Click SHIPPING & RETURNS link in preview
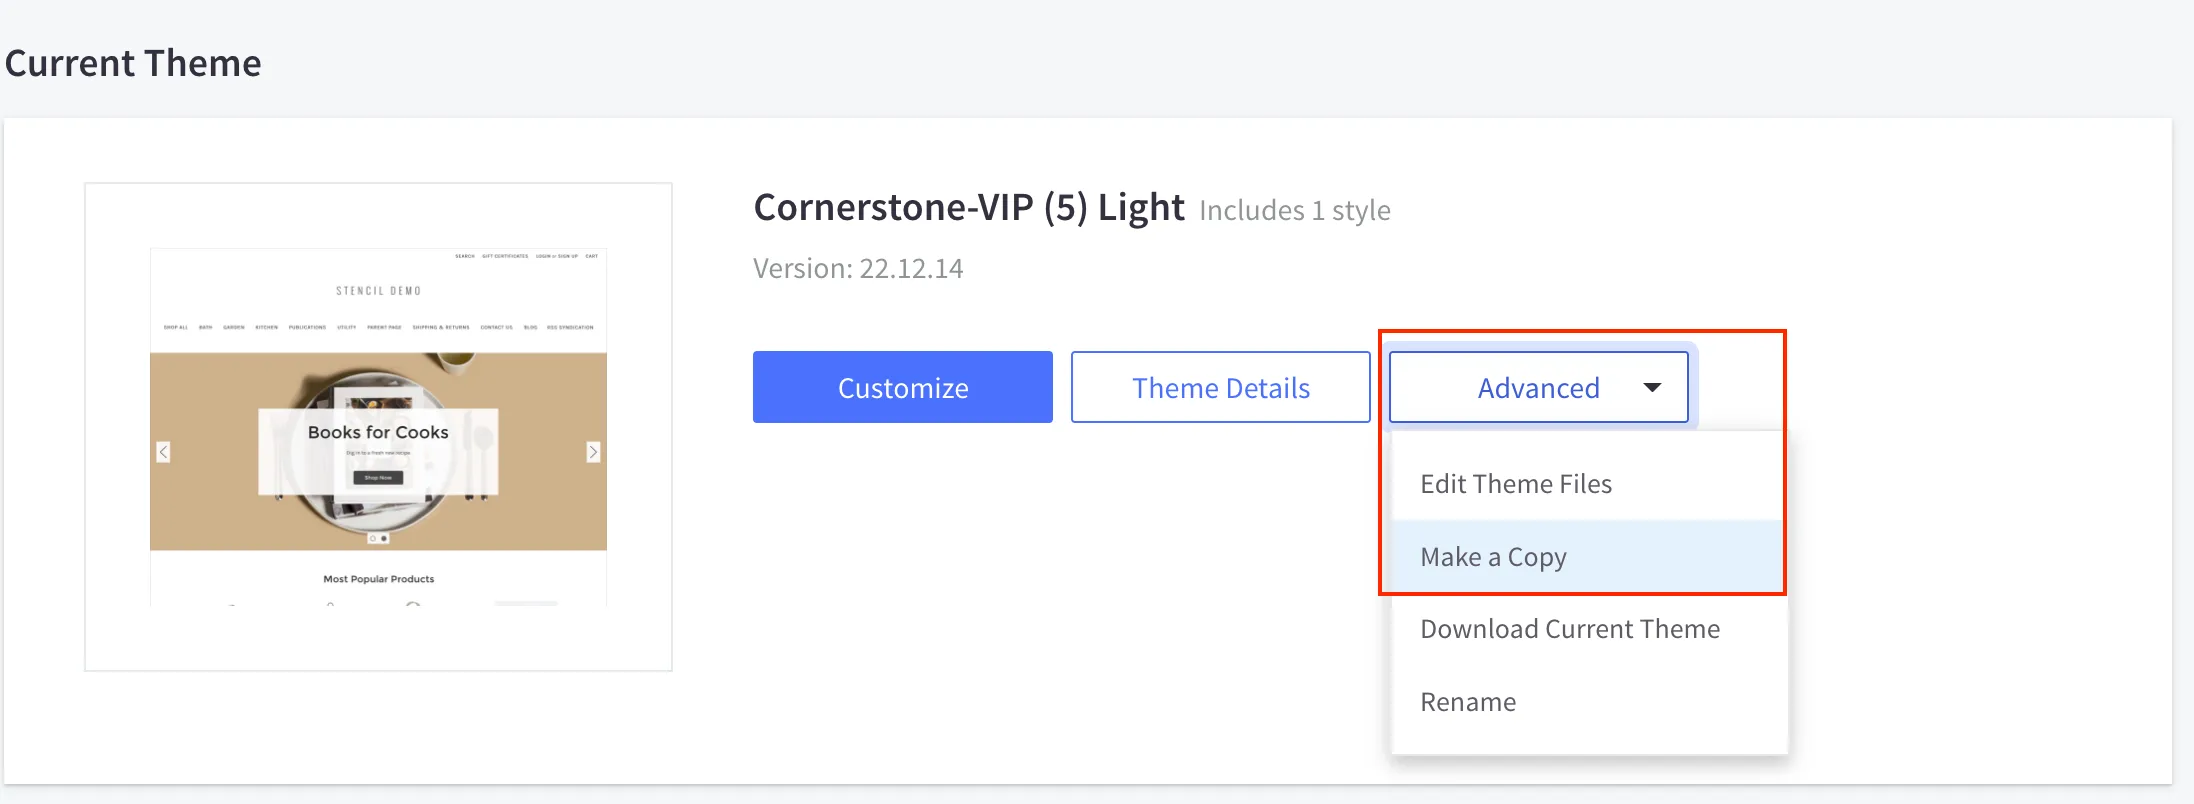 point(442,327)
